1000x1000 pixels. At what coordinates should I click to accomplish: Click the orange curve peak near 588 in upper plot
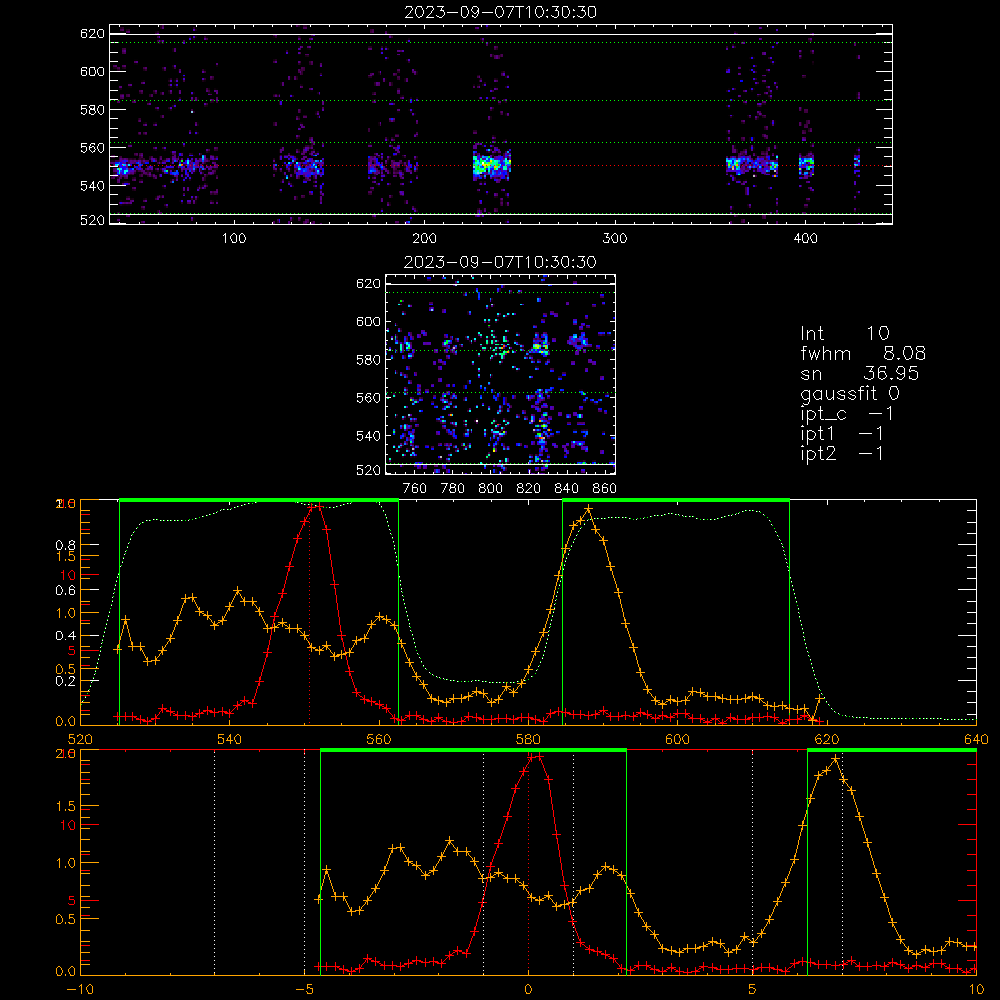[589, 509]
